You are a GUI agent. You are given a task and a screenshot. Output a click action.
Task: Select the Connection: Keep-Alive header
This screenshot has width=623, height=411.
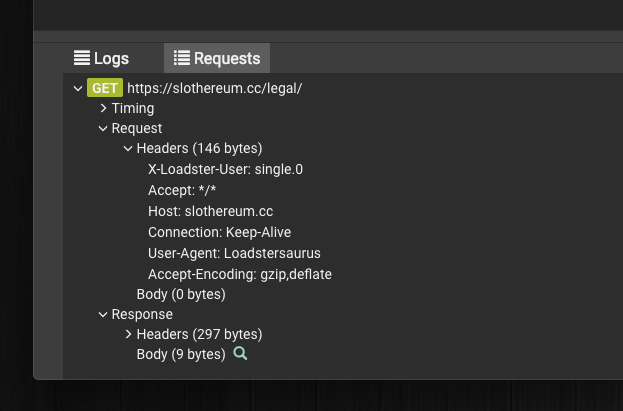point(219,232)
